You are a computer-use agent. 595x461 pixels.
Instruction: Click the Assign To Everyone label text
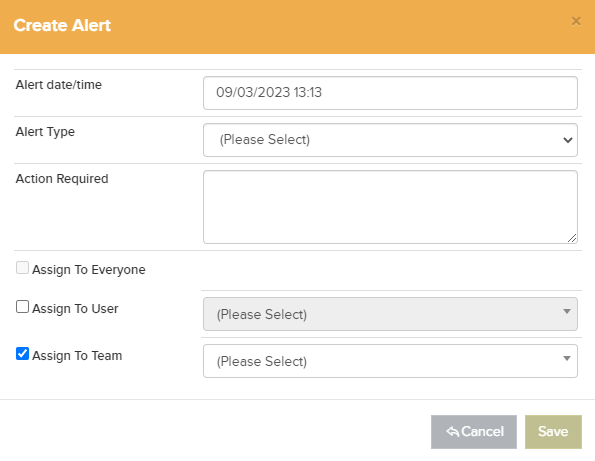coord(89,270)
